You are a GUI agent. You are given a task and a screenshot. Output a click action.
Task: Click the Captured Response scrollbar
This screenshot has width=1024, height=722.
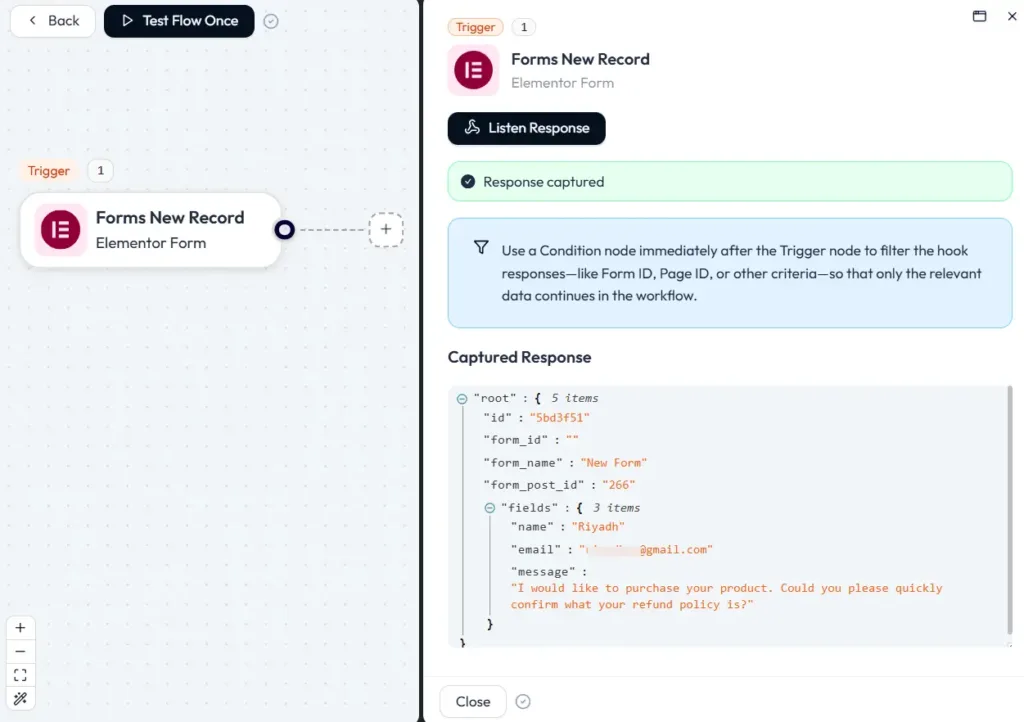1008,510
